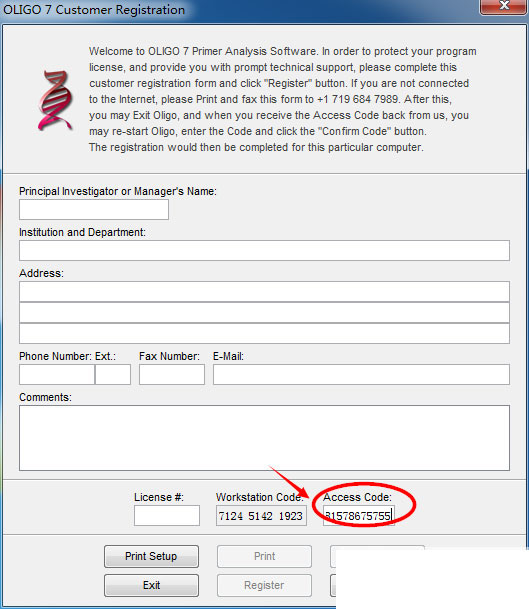Click the OLIGO 7 Customer Registration title text
The height and width of the screenshot is (609, 529).
(x=94, y=10)
